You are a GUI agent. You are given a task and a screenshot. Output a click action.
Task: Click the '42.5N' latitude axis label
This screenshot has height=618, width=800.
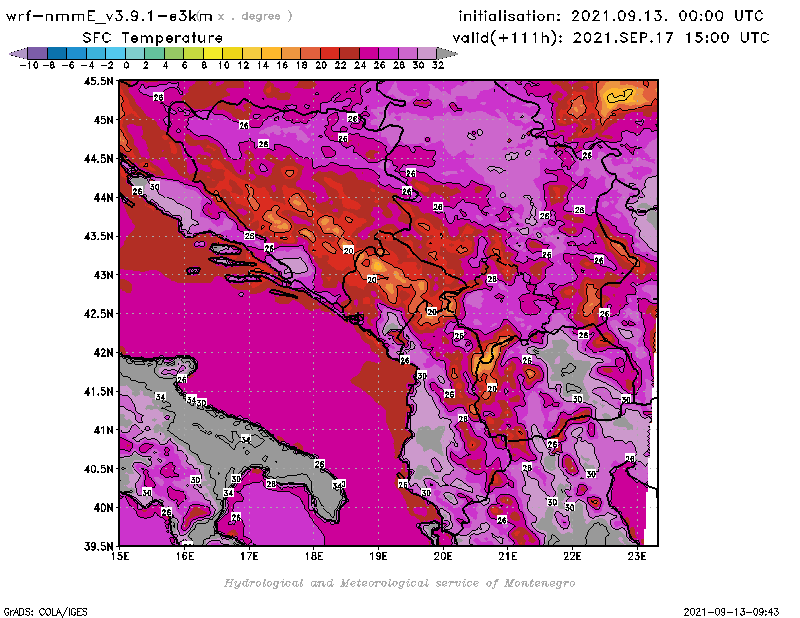click(98, 314)
